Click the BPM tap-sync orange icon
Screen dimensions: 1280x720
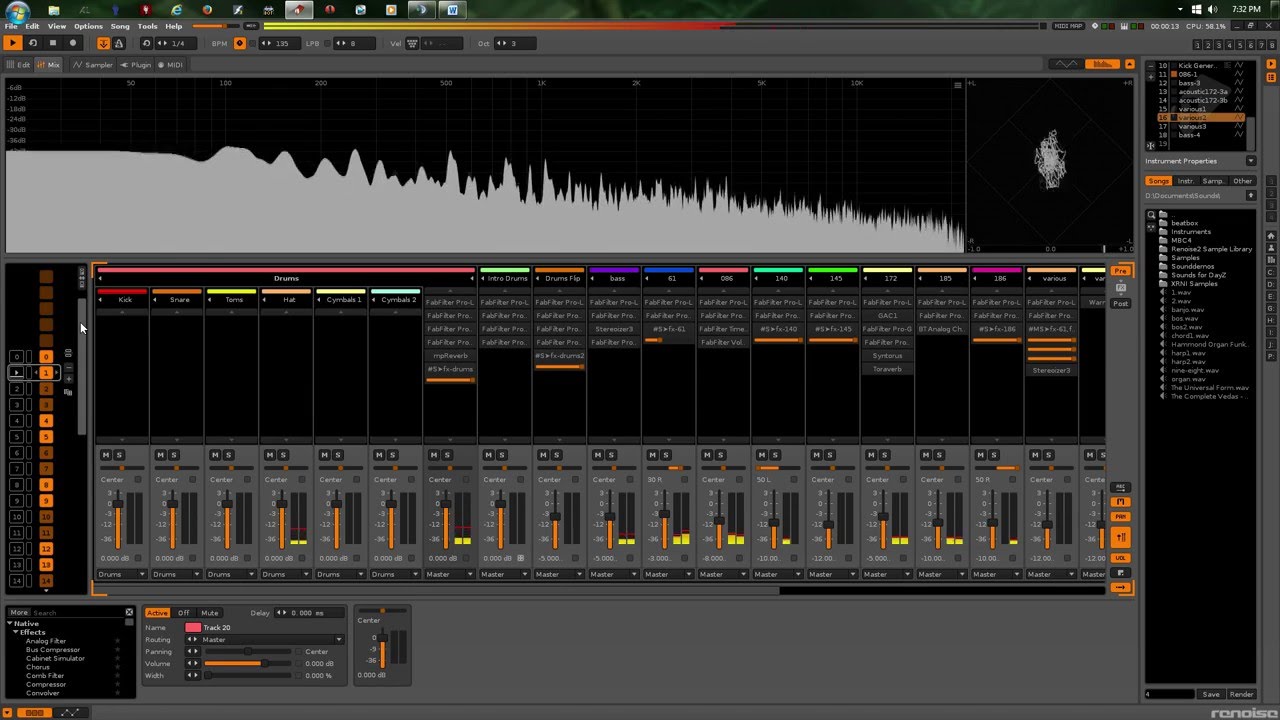click(239, 43)
